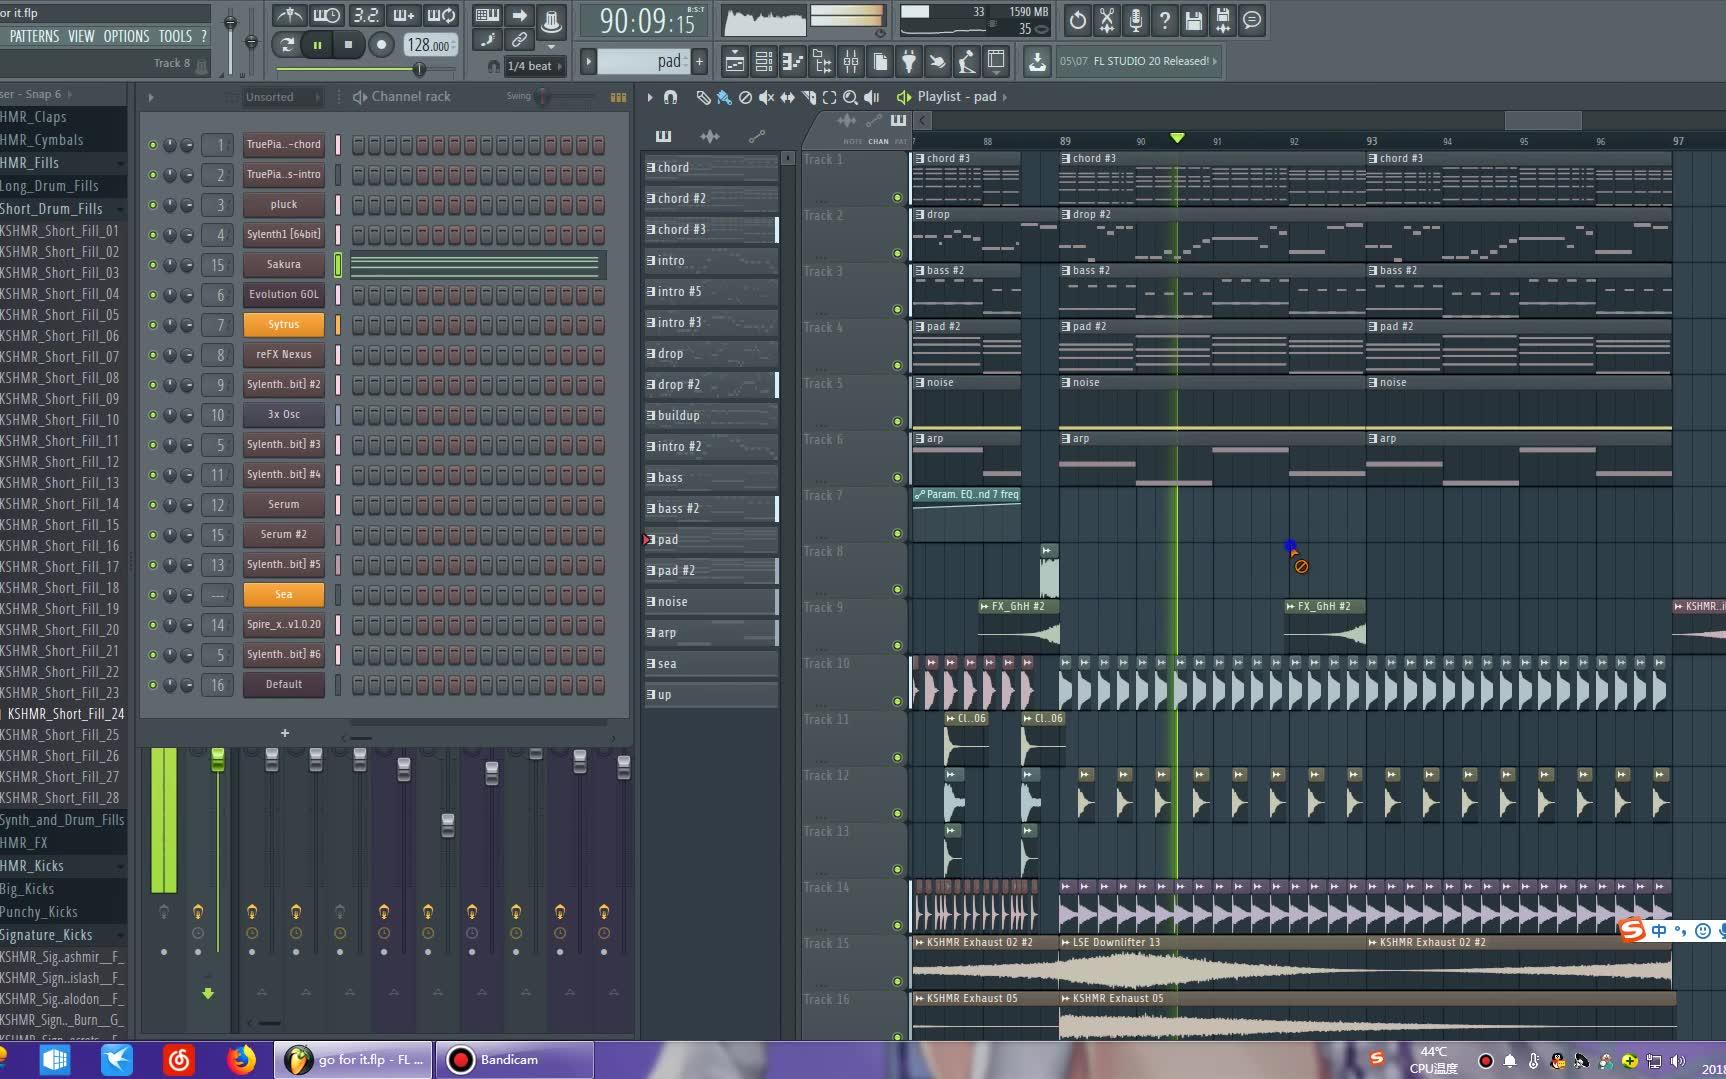This screenshot has width=1726, height=1079.
Task: Open the playlist view button
Action: click(x=734, y=62)
